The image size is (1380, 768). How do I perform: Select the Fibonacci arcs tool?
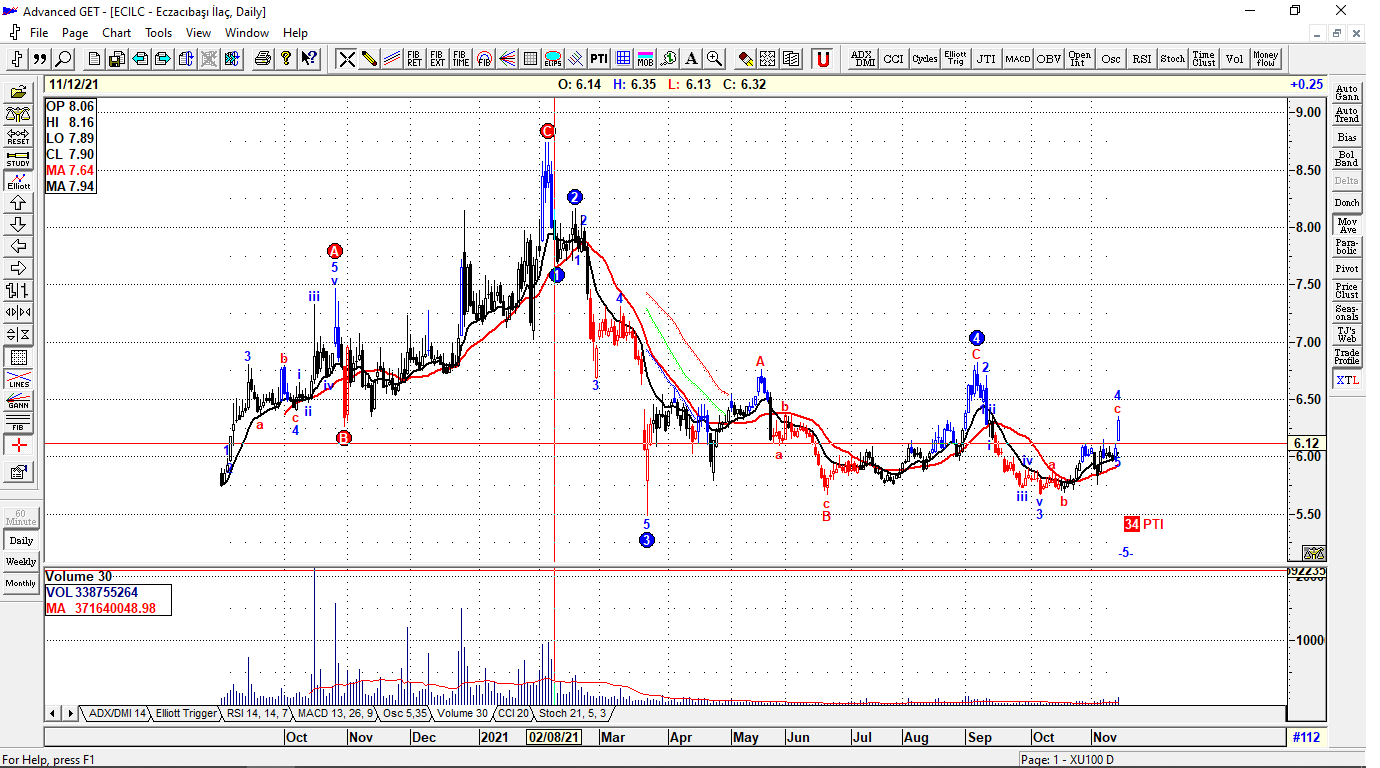pyautogui.click(x=484, y=59)
